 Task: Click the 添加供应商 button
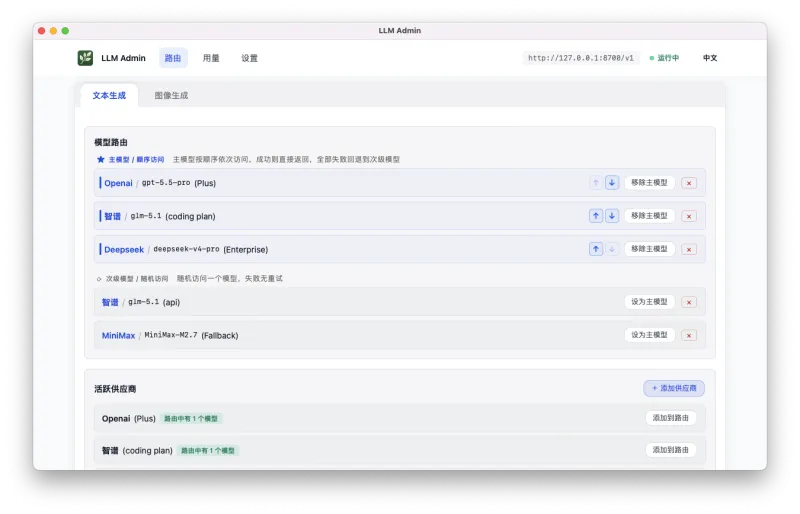(x=674, y=388)
